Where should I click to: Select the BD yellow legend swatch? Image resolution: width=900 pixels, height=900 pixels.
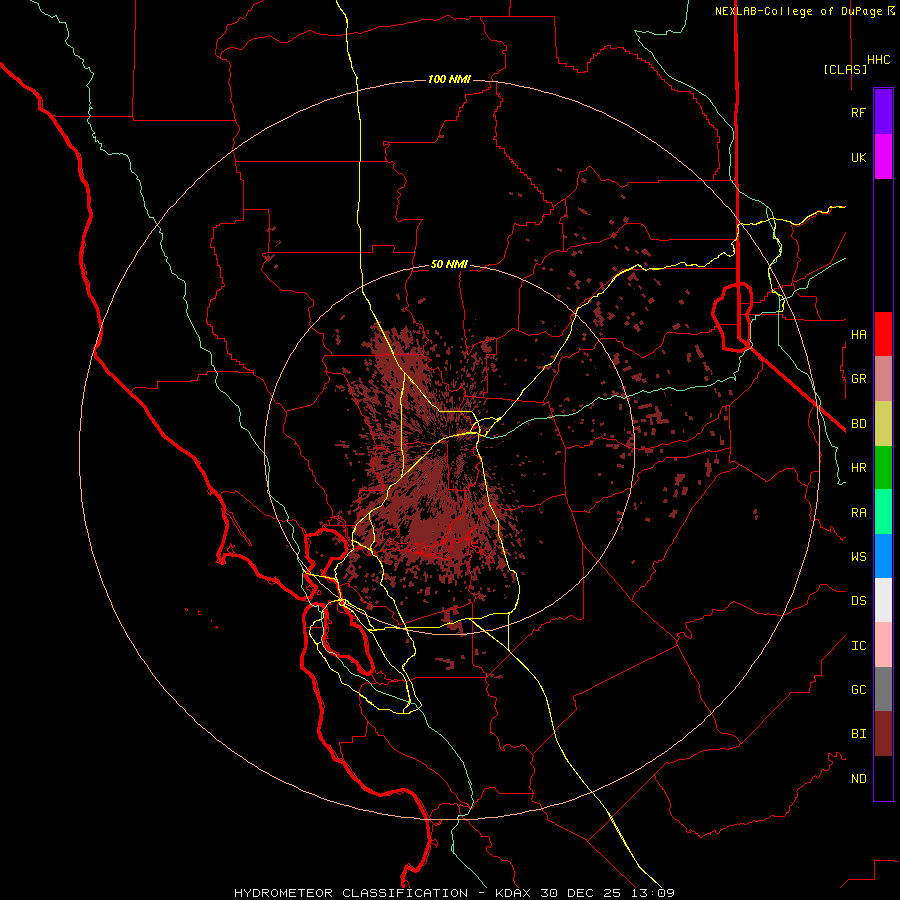click(883, 424)
